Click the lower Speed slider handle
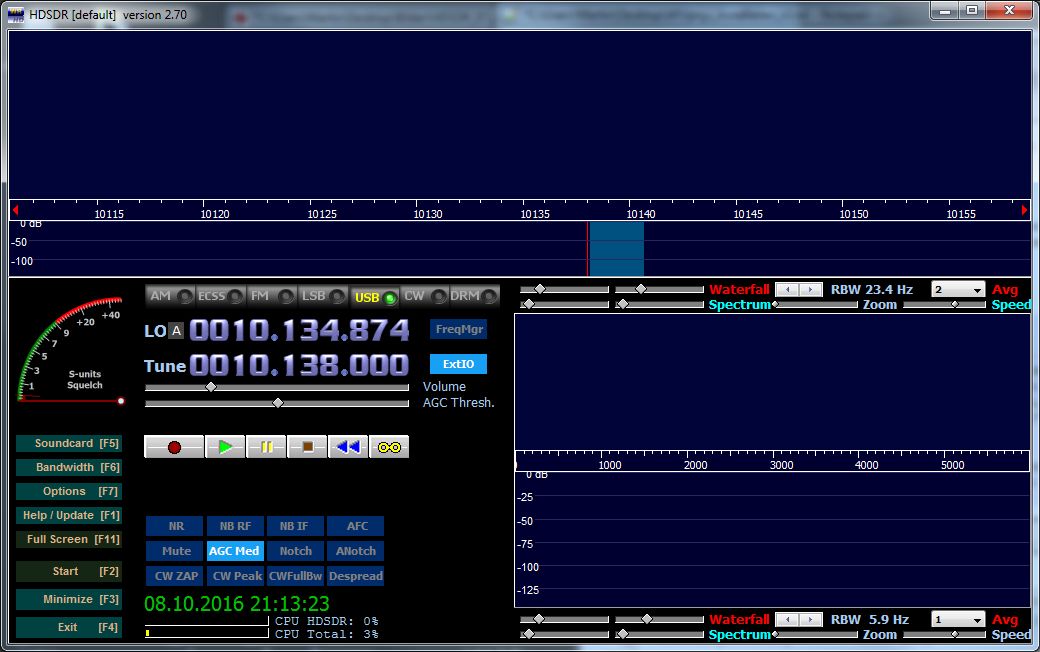This screenshot has height=652, width=1040. click(955, 635)
